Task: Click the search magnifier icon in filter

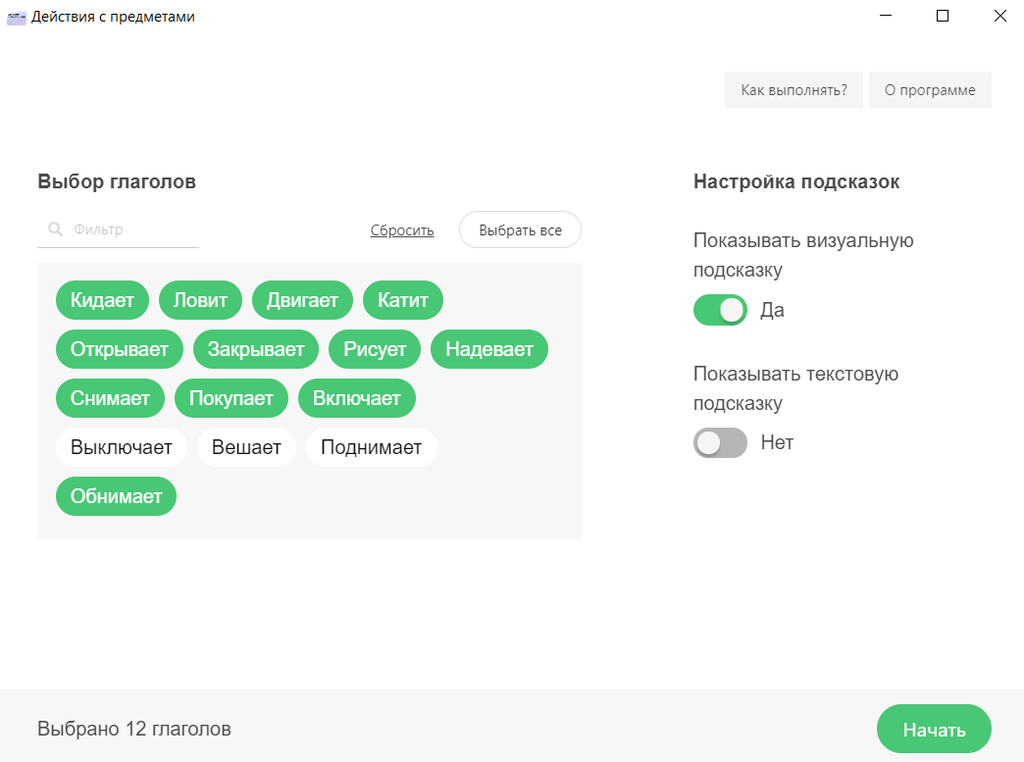Action: click(x=56, y=230)
